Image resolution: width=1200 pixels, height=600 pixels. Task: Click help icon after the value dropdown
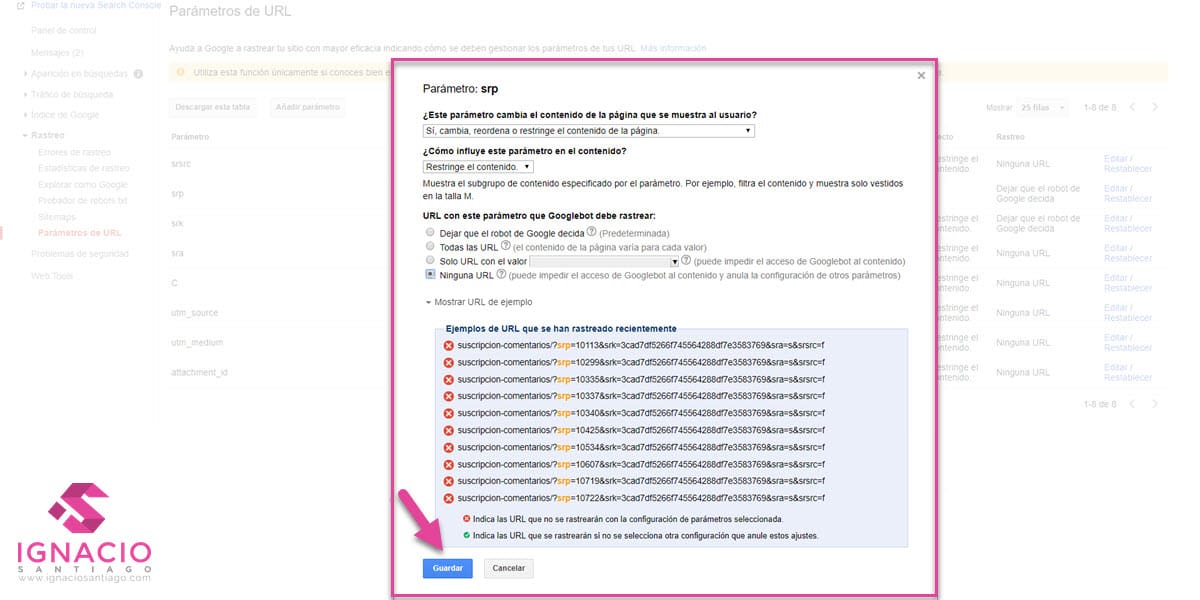686,260
